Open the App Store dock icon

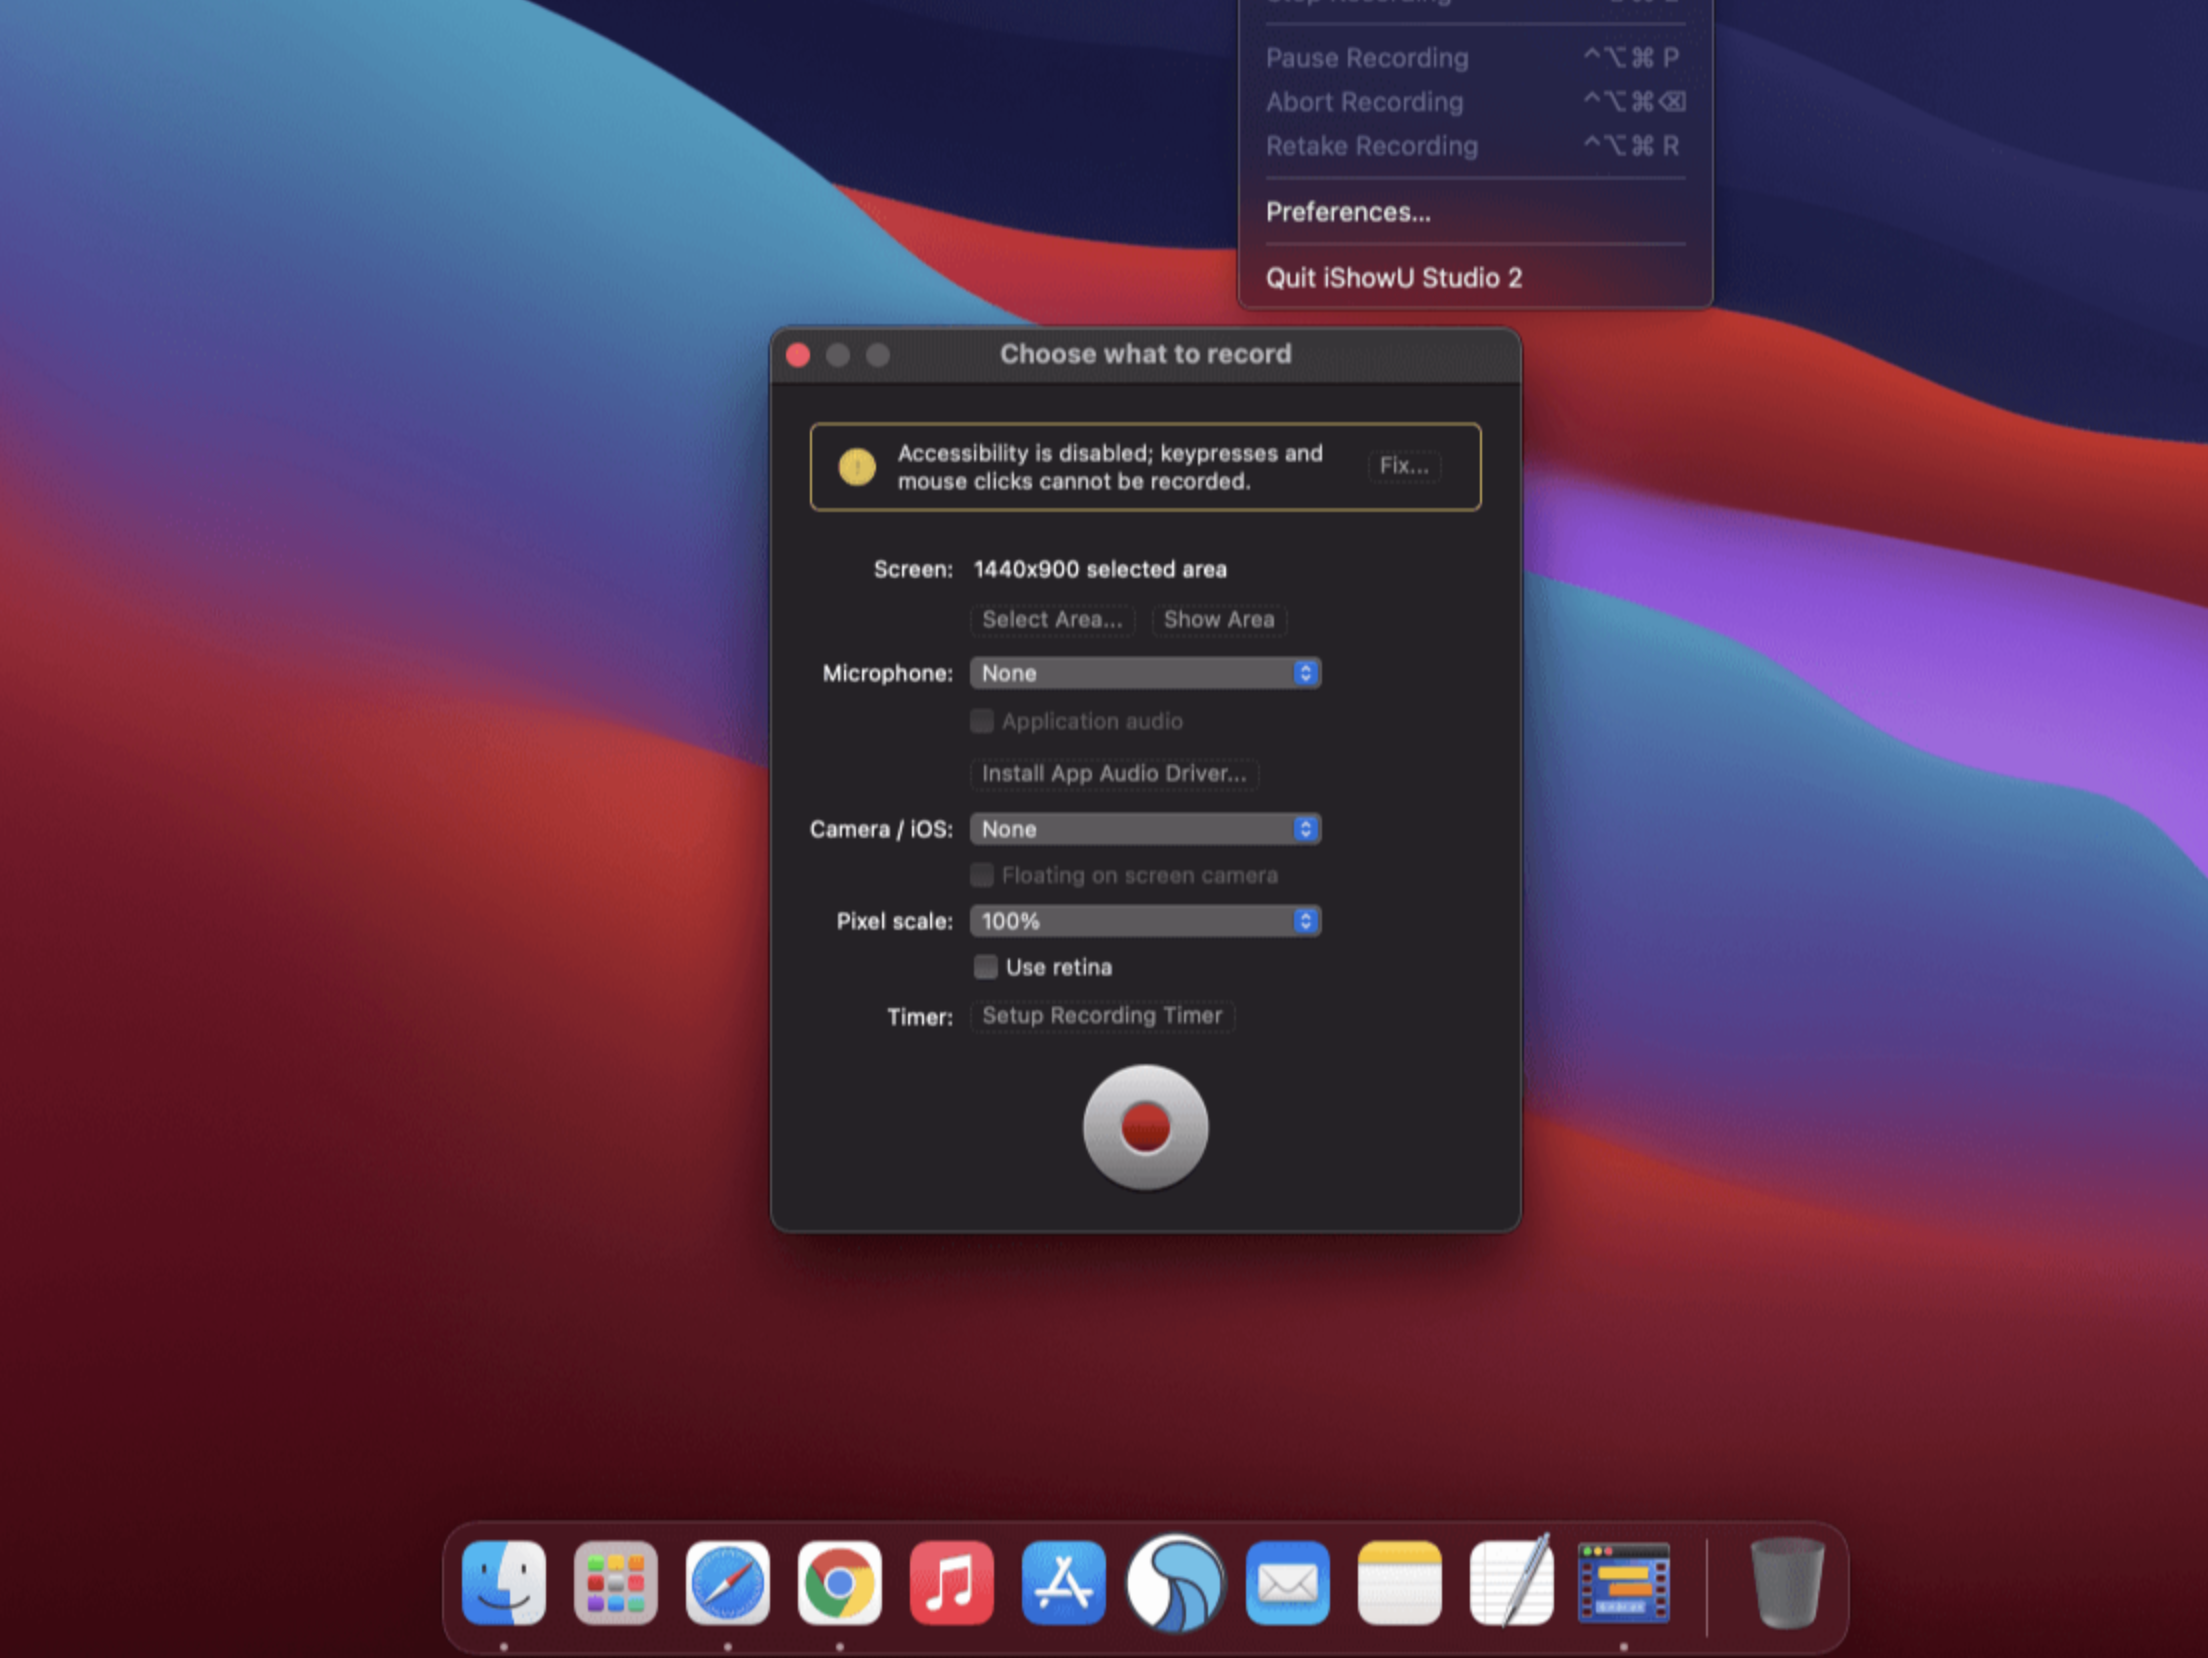(x=1064, y=1583)
